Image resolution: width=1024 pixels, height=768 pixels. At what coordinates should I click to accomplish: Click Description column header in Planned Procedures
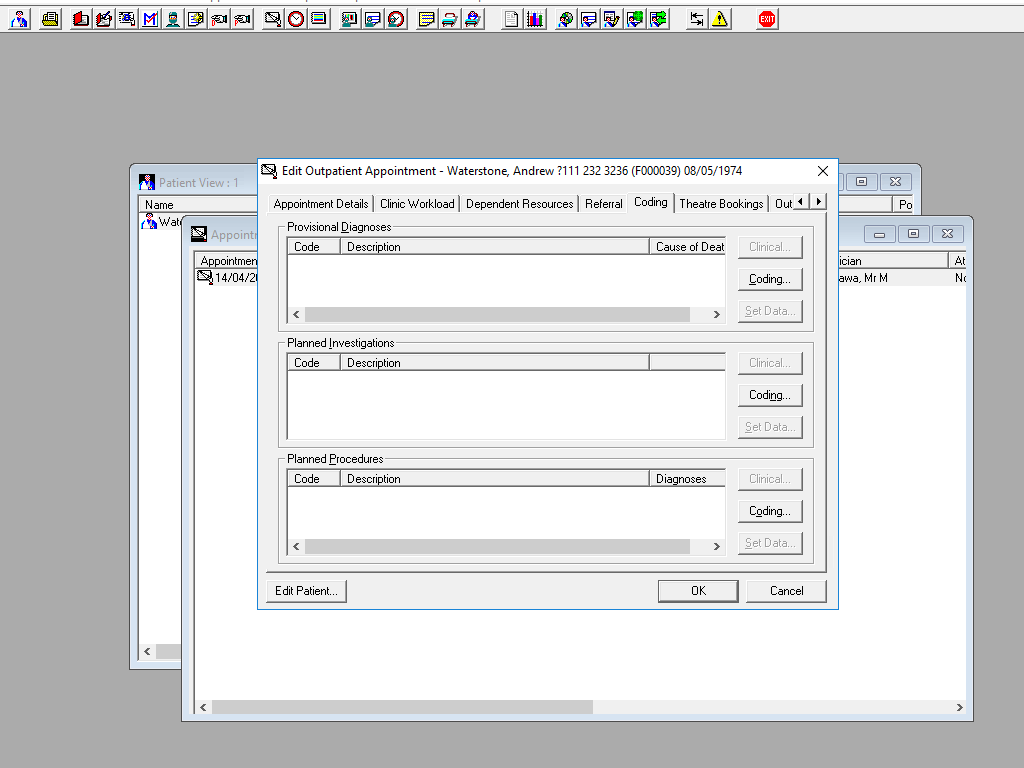[x=494, y=479]
